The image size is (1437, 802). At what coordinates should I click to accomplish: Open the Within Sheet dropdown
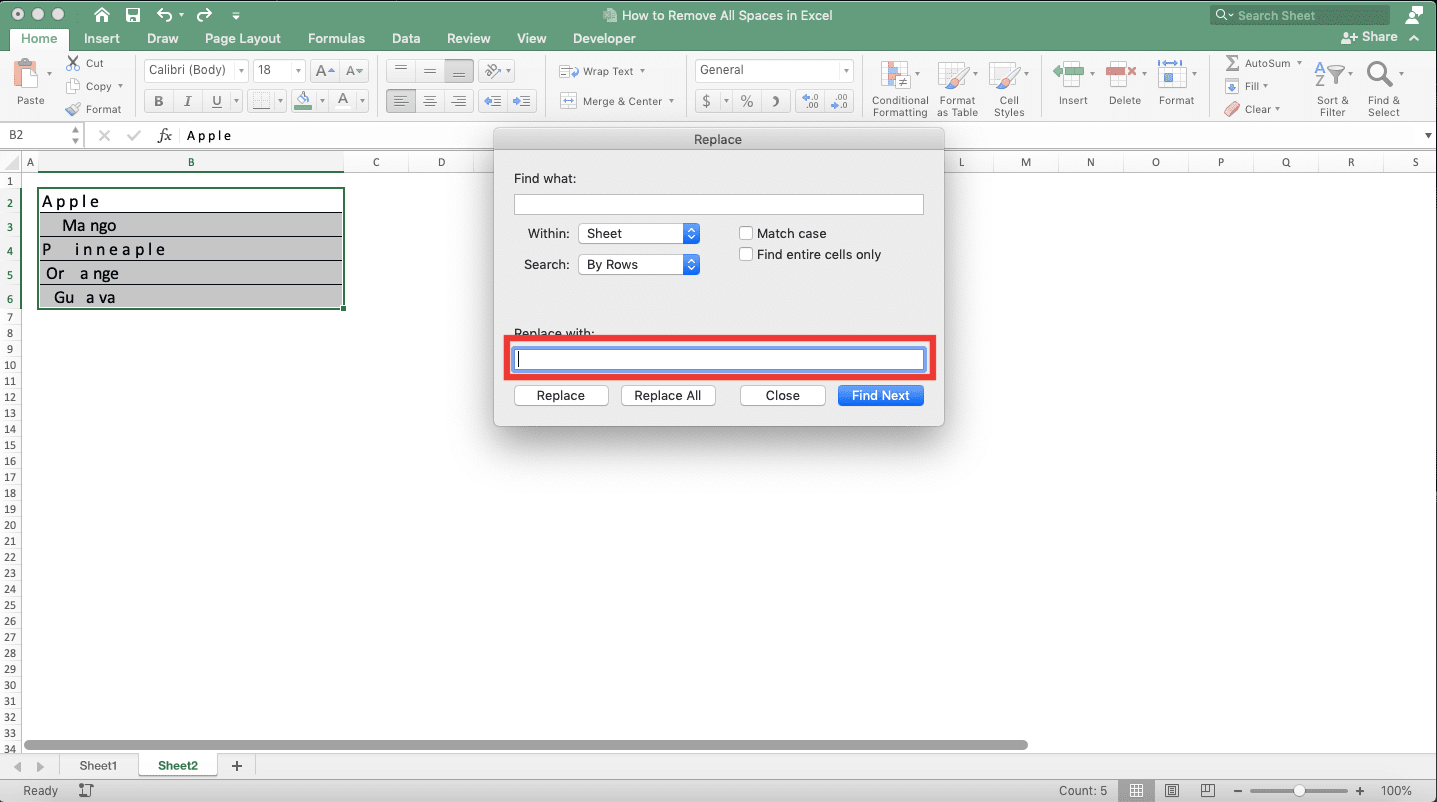(x=639, y=233)
